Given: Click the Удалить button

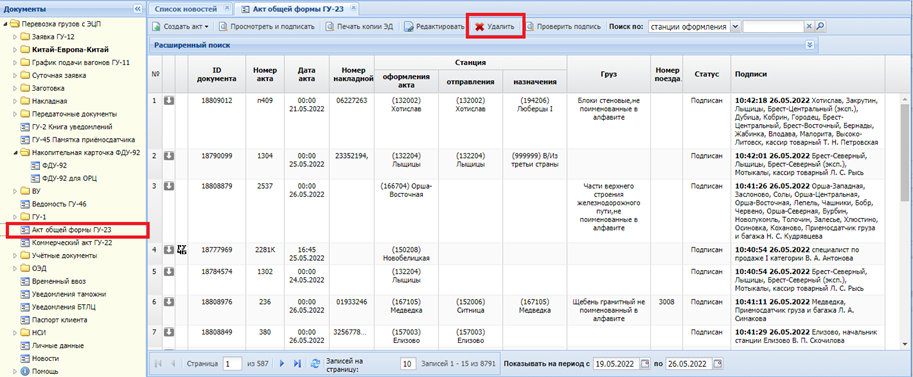Looking at the screenshot, I should click(x=495, y=27).
